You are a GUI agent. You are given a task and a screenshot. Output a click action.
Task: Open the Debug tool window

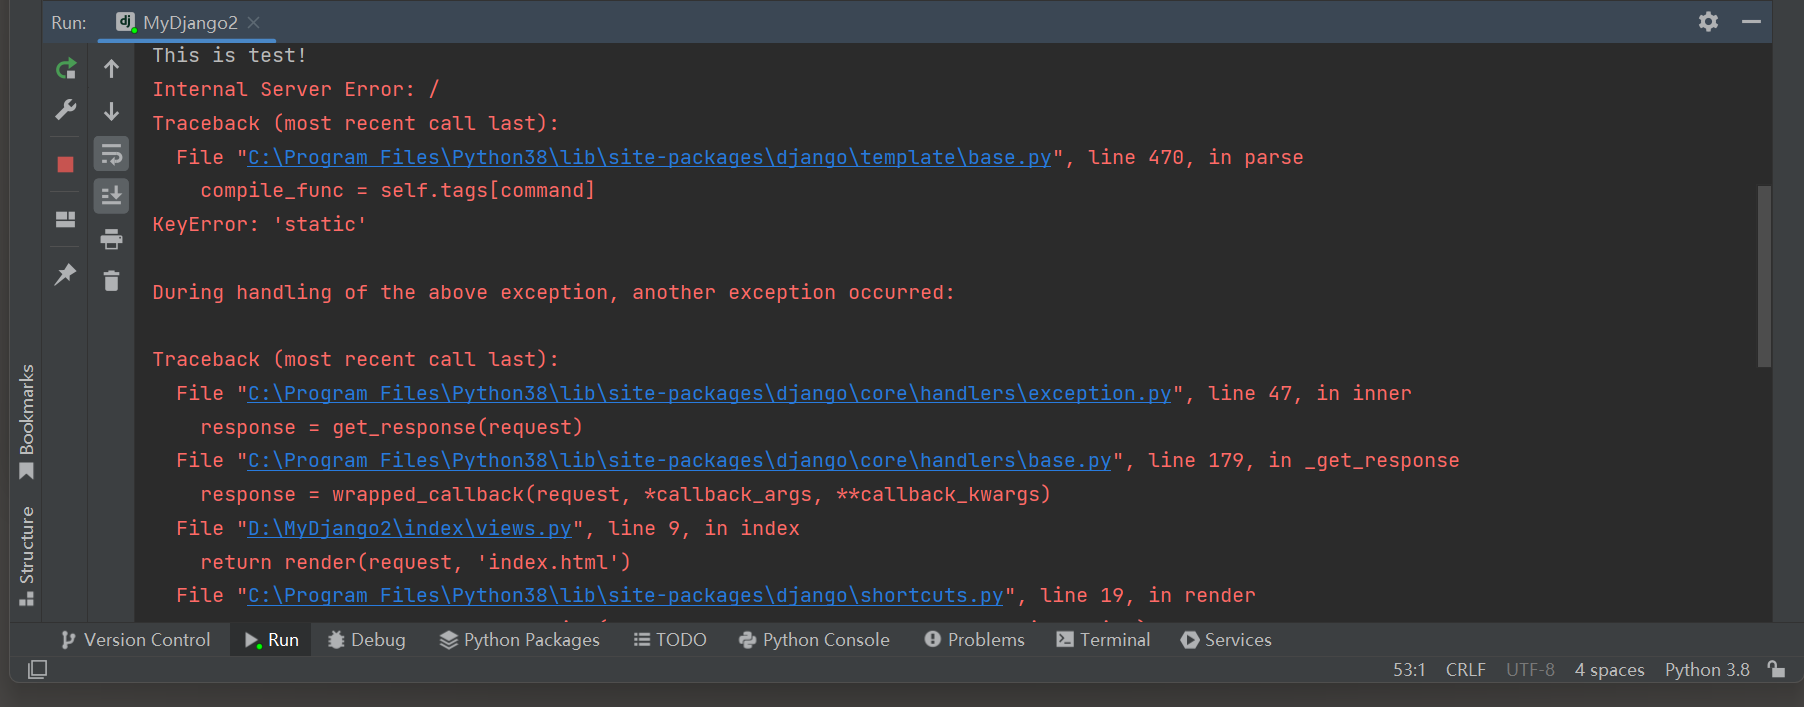coord(367,640)
